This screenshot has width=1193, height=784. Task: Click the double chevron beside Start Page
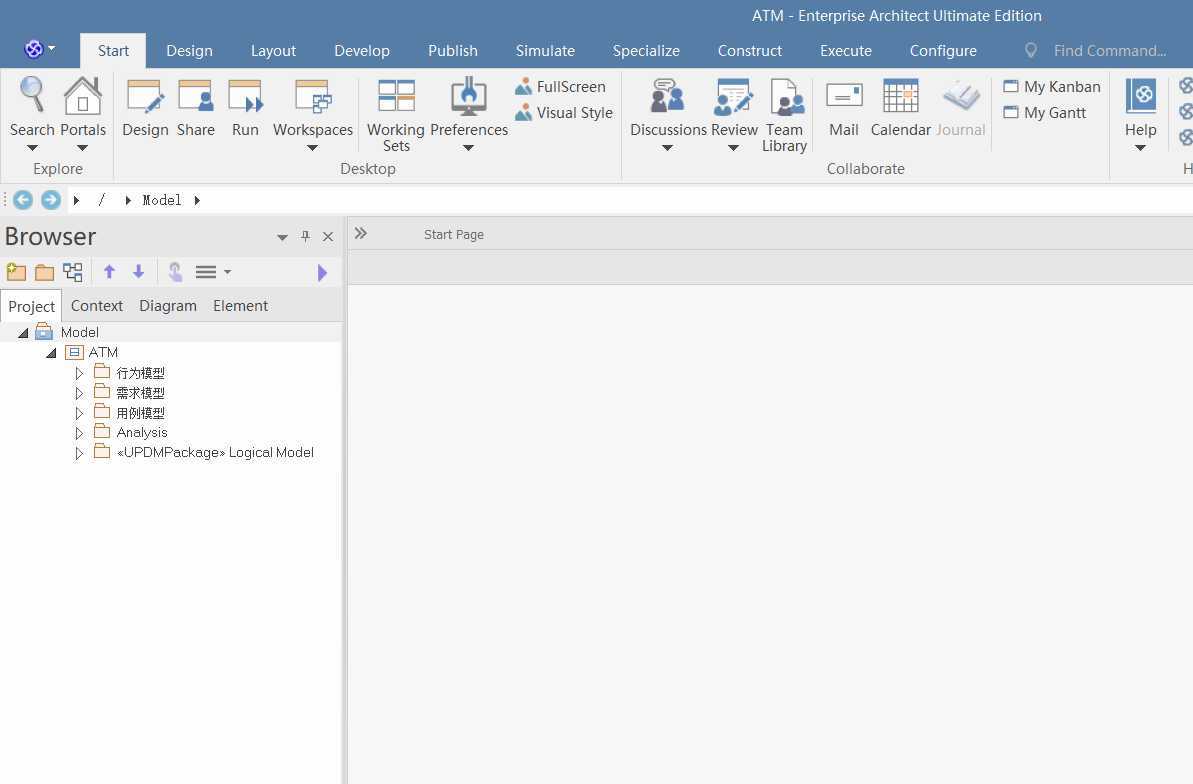361,234
